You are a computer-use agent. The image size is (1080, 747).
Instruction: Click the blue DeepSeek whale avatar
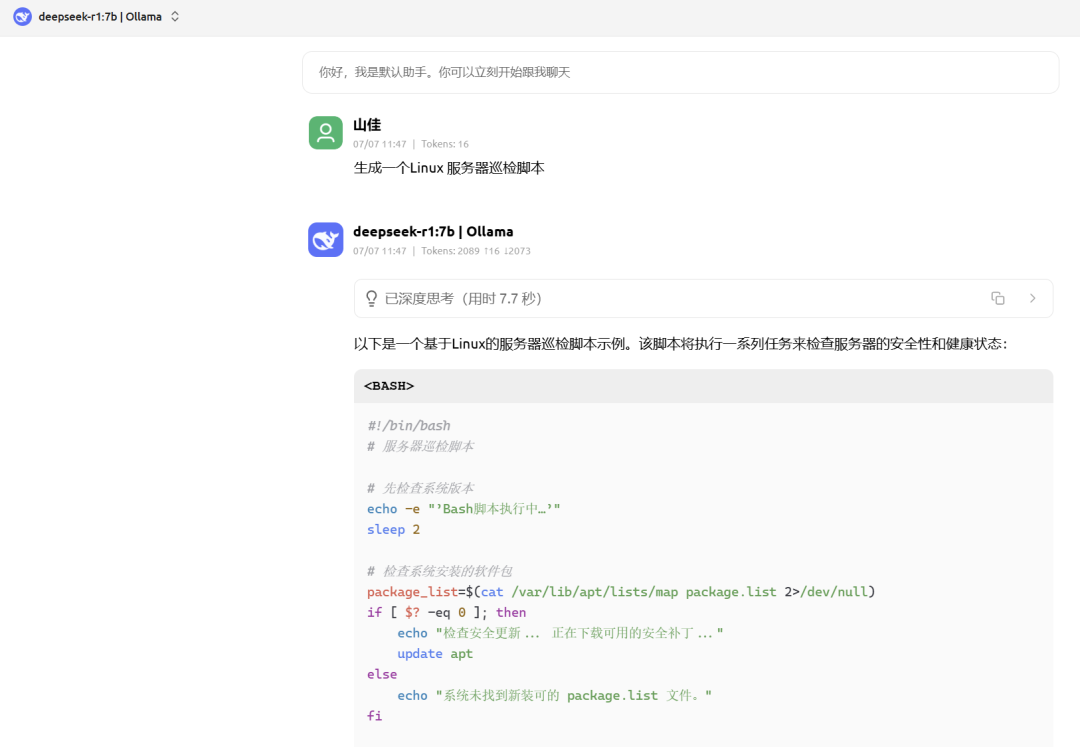pyautogui.click(x=326, y=240)
